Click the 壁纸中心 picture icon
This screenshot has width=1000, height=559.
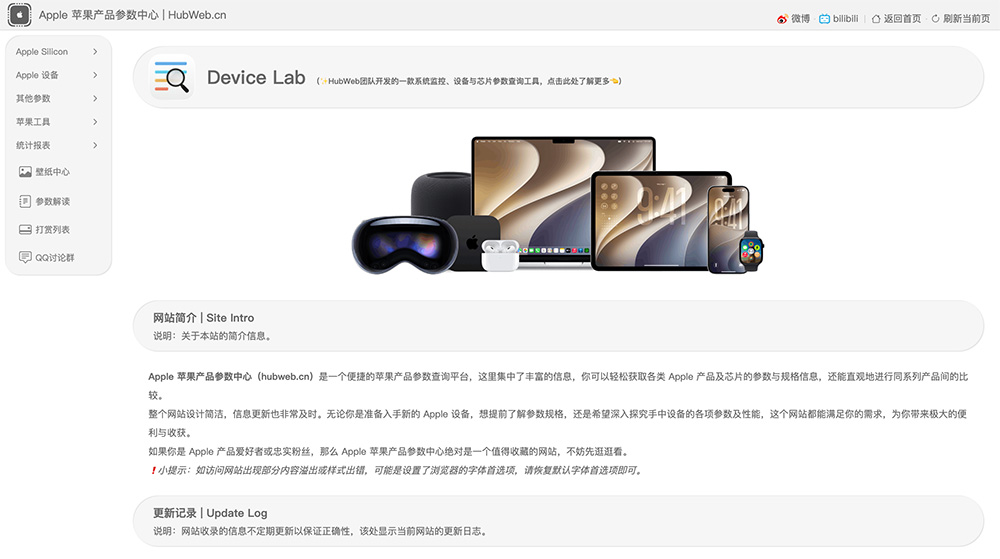(x=25, y=171)
